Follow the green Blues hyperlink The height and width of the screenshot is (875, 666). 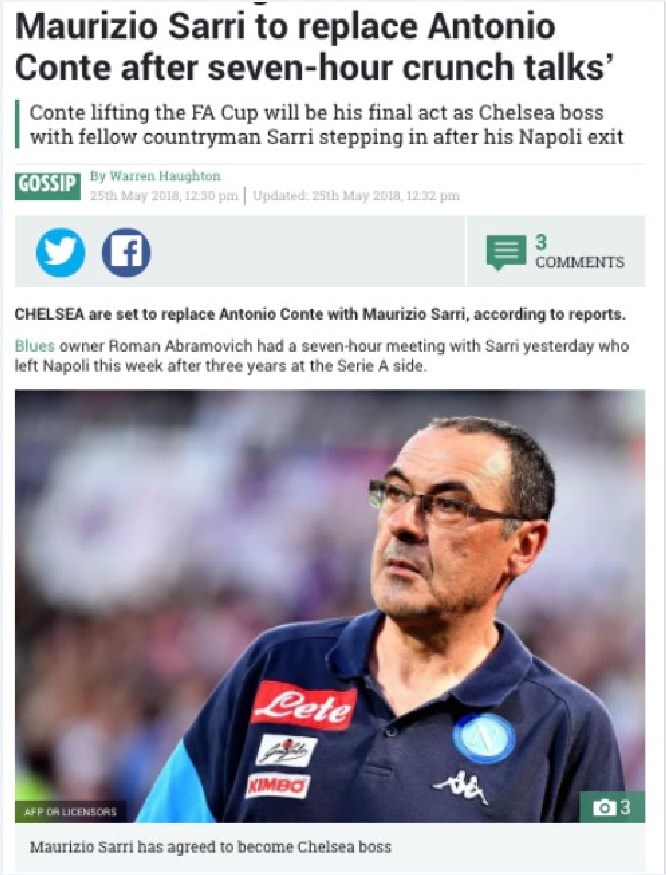35,346
